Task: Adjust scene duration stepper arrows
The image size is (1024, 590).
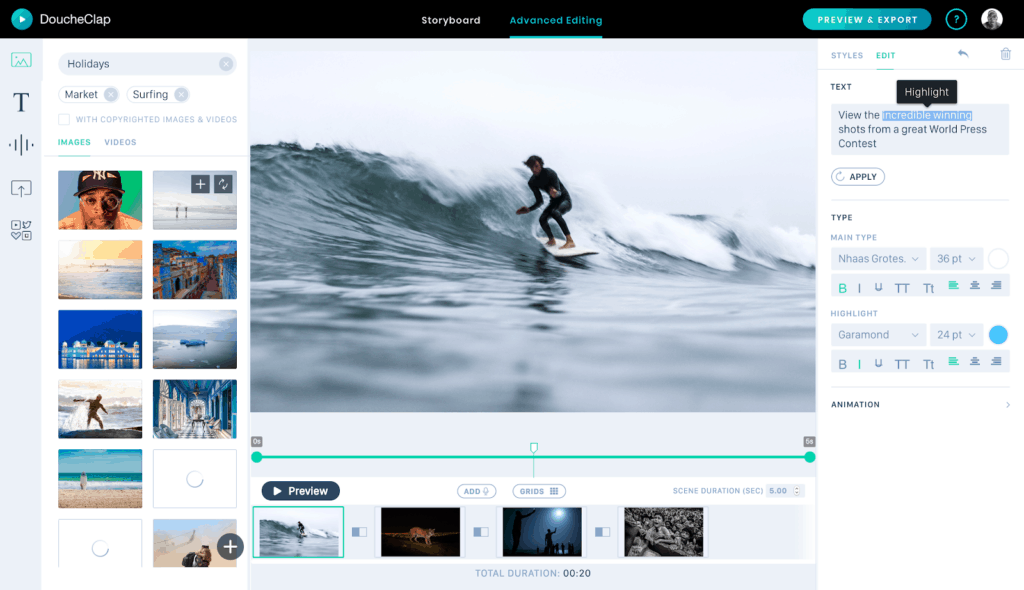Action: pyautogui.click(x=797, y=491)
